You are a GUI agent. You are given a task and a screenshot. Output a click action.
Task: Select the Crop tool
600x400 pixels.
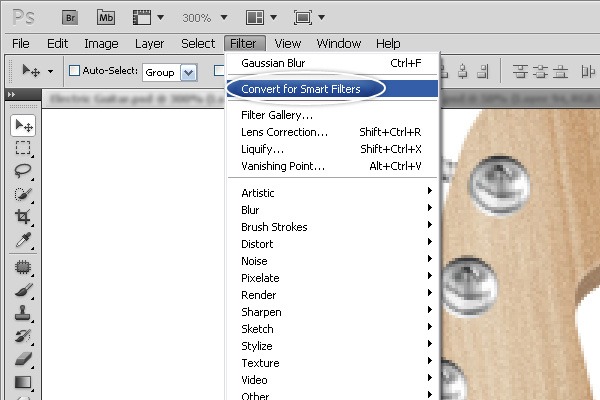pyautogui.click(x=23, y=217)
